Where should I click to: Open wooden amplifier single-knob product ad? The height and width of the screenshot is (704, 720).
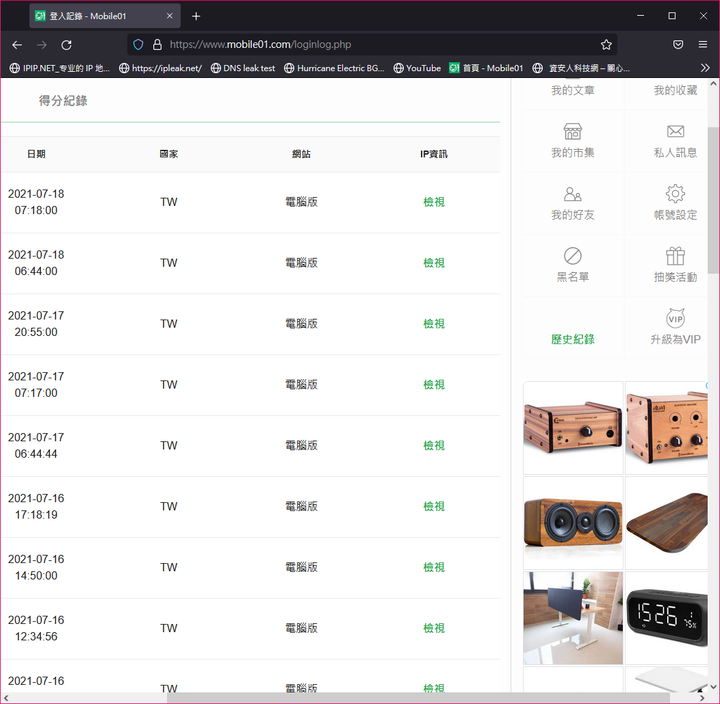click(573, 428)
